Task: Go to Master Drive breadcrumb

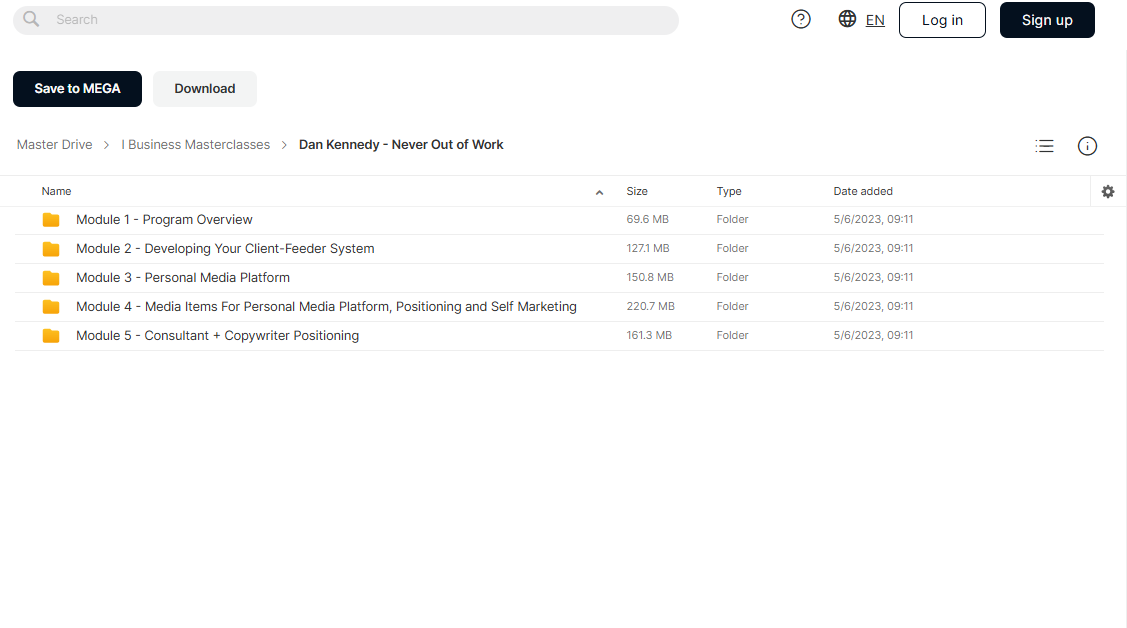Action: pyautogui.click(x=55, y=144)
